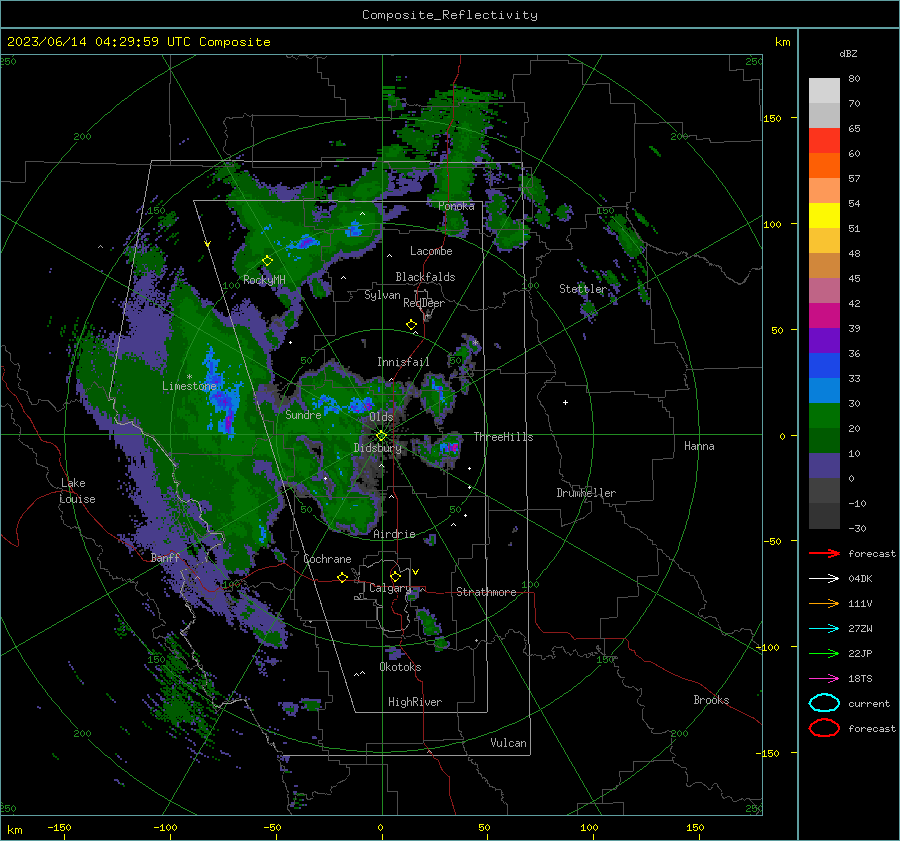Select the orange 111V arrow icon
The width and height of the screenshot is (900, 841).
coord(824,603)
